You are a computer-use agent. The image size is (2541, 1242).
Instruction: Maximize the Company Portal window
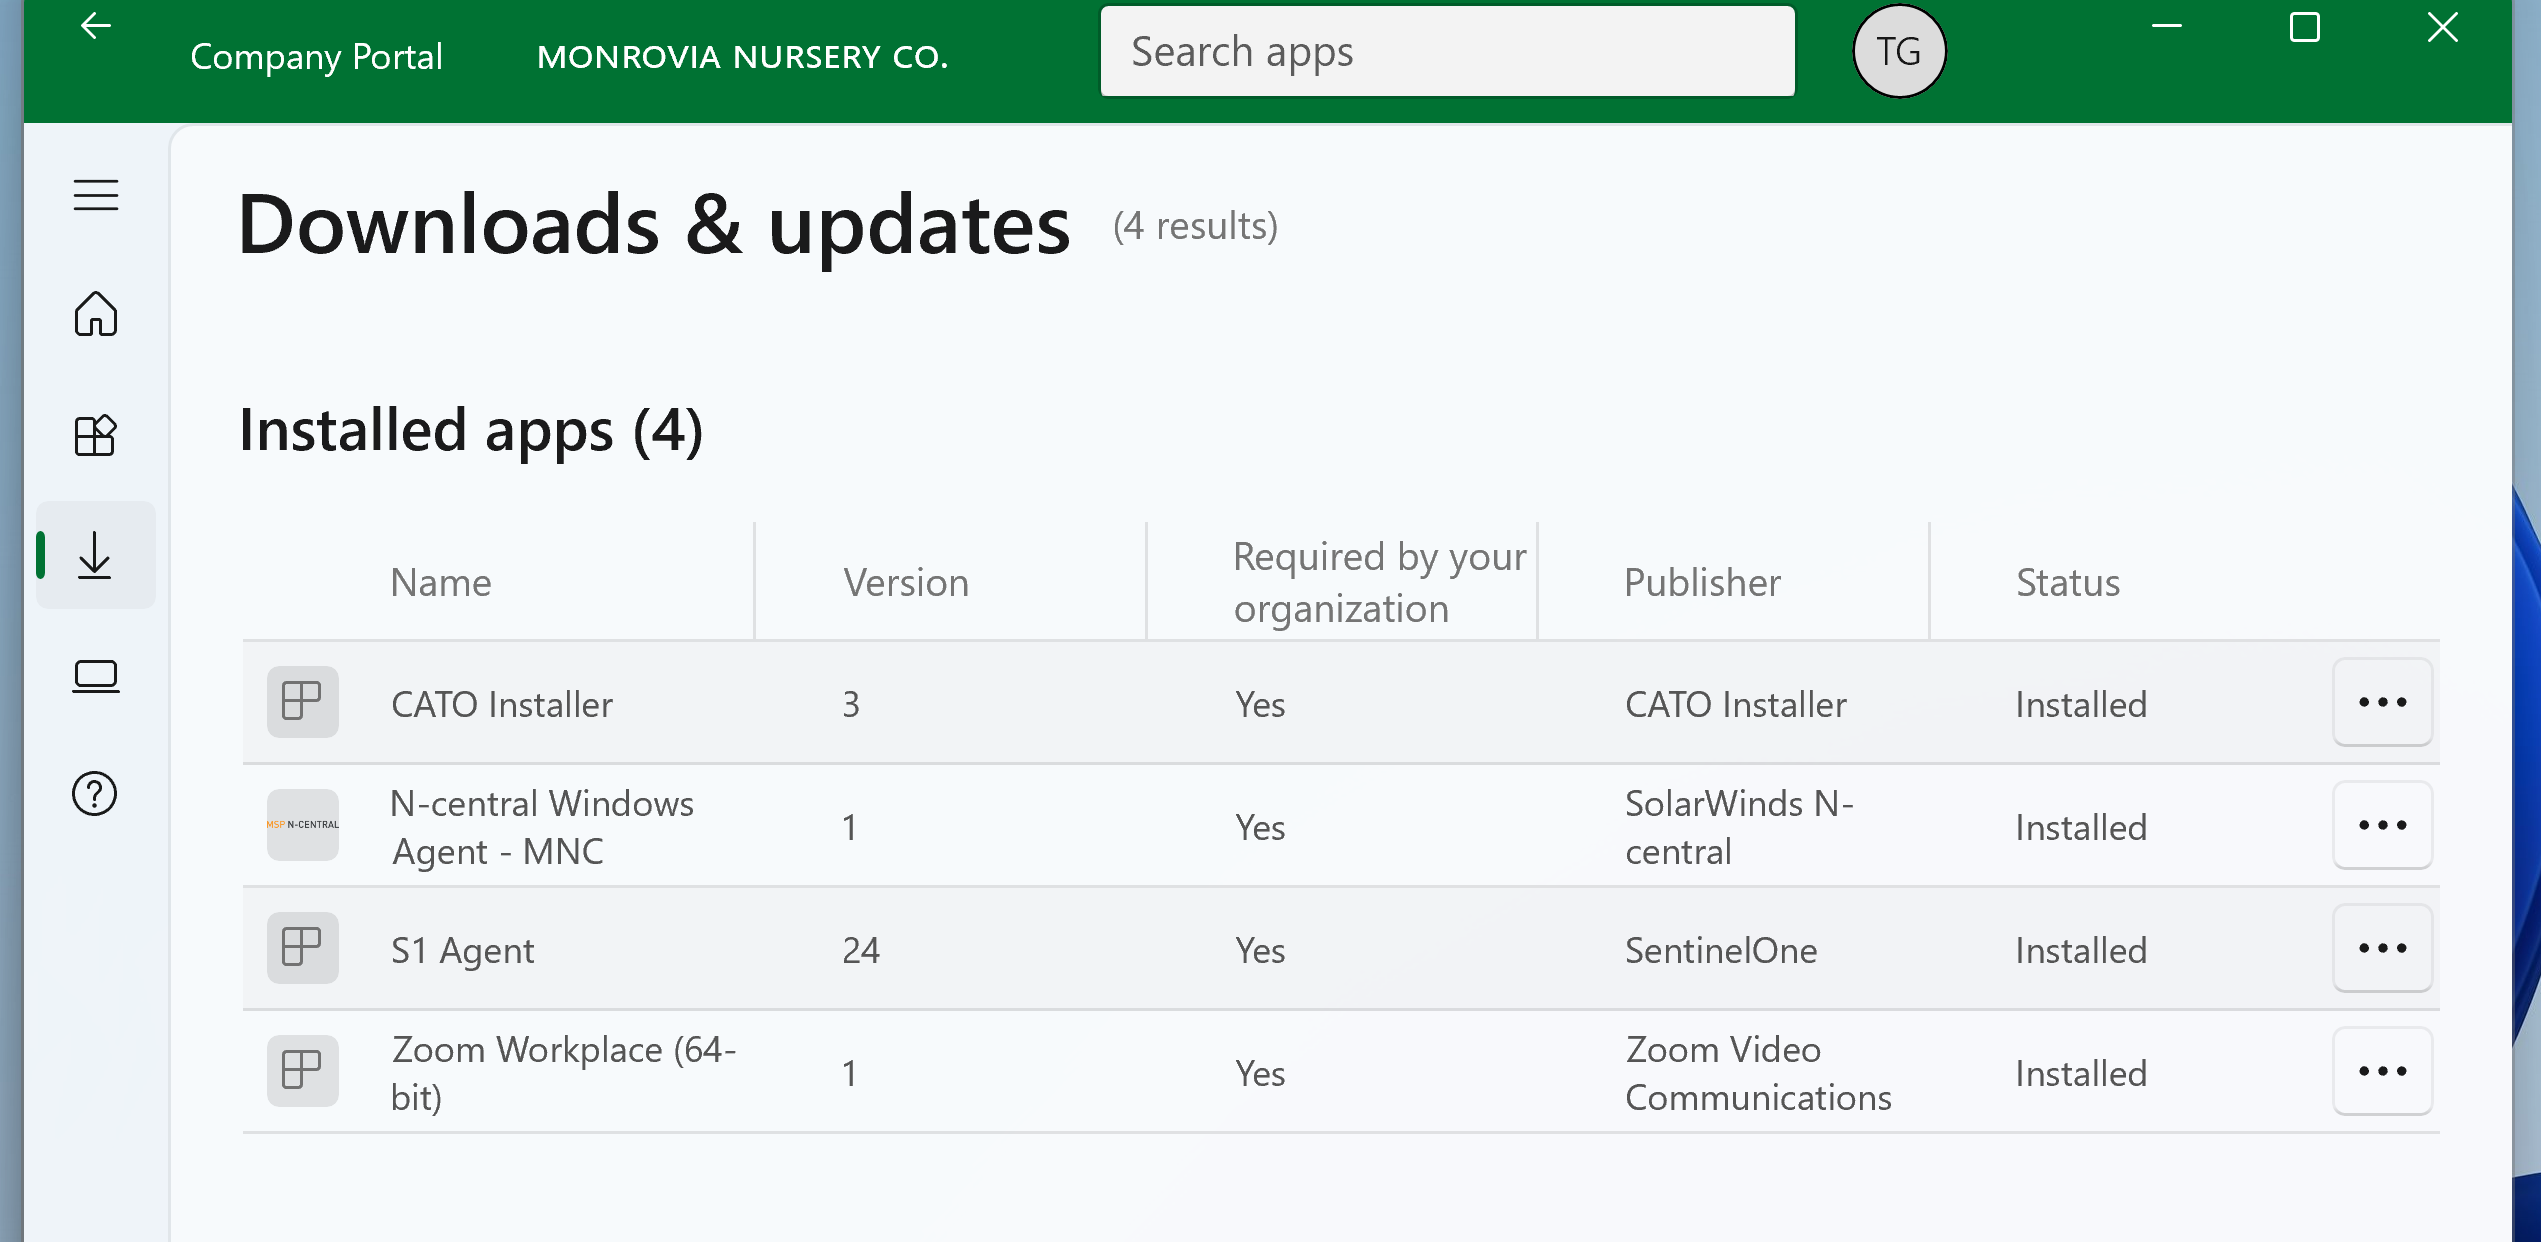[x=2304, y=27]
